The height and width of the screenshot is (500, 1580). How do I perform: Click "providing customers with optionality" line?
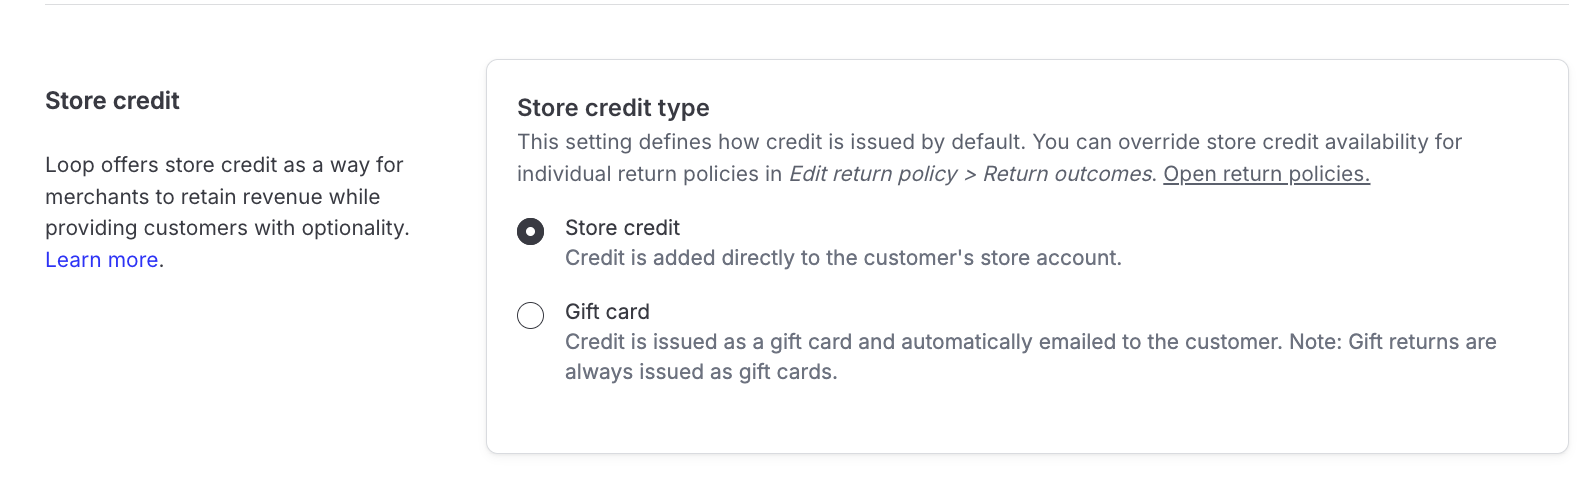coord(227,228)
